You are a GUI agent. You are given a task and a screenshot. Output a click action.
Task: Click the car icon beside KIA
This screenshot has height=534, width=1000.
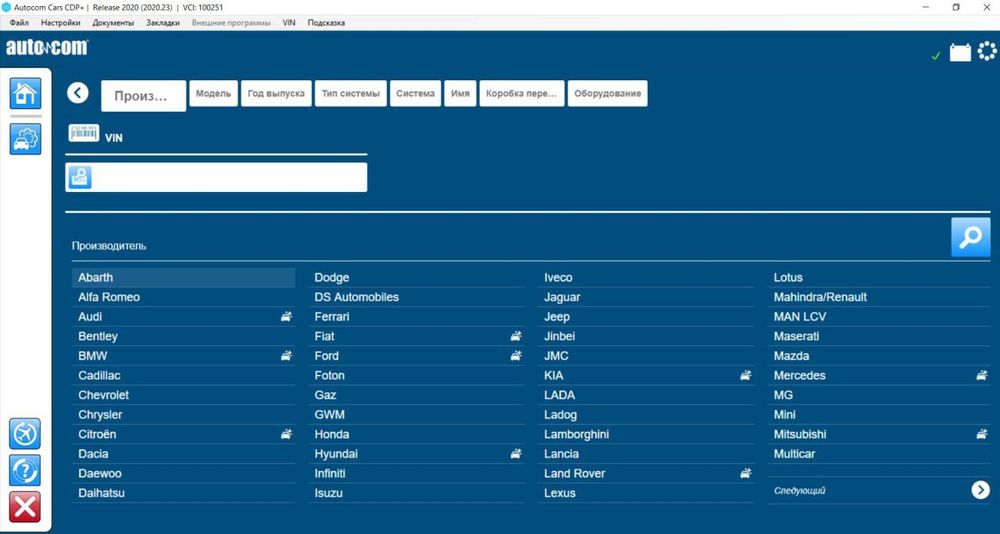coord(746,375)
